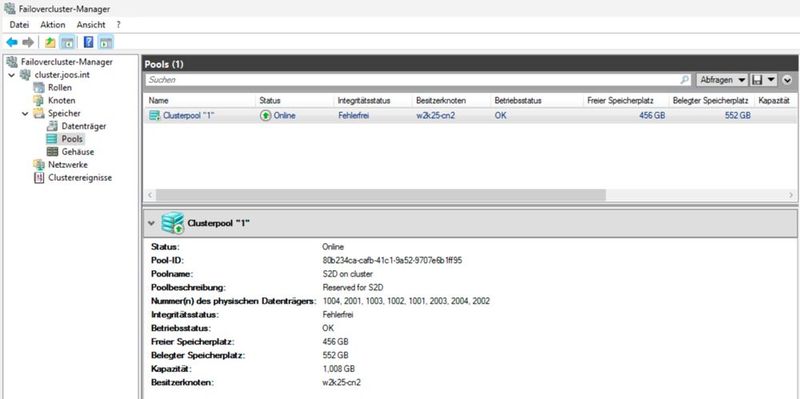Open Help via the blue question-mark icon
The width and height of the screenshot is (800, 399).
(x=88, y=42)
